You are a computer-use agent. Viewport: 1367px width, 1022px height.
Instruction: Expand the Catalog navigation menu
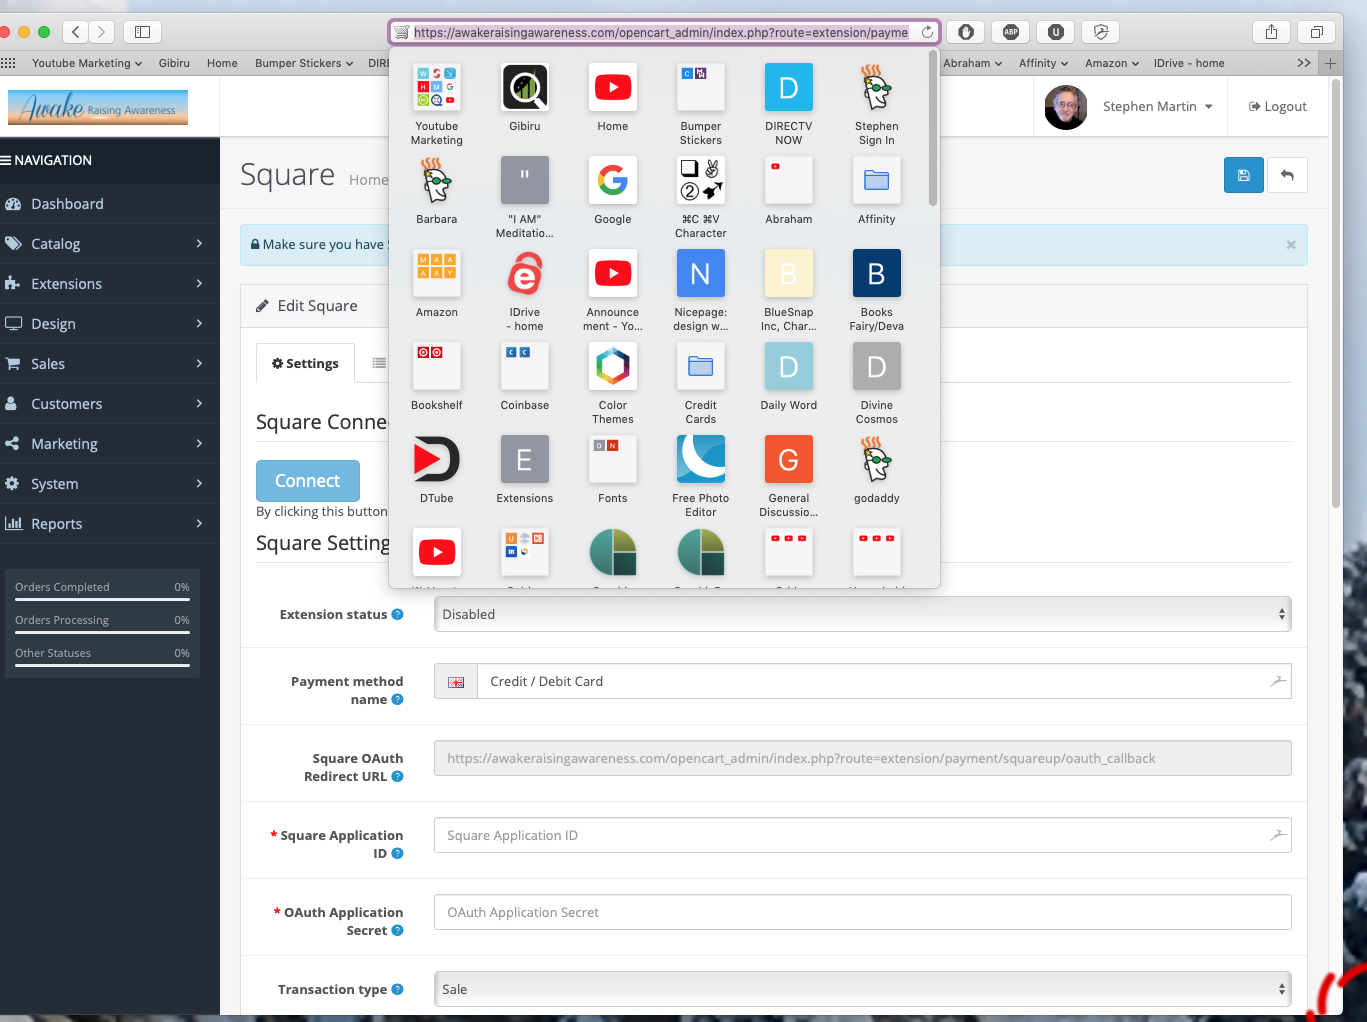pyautogui.click(x=110, y=244)
